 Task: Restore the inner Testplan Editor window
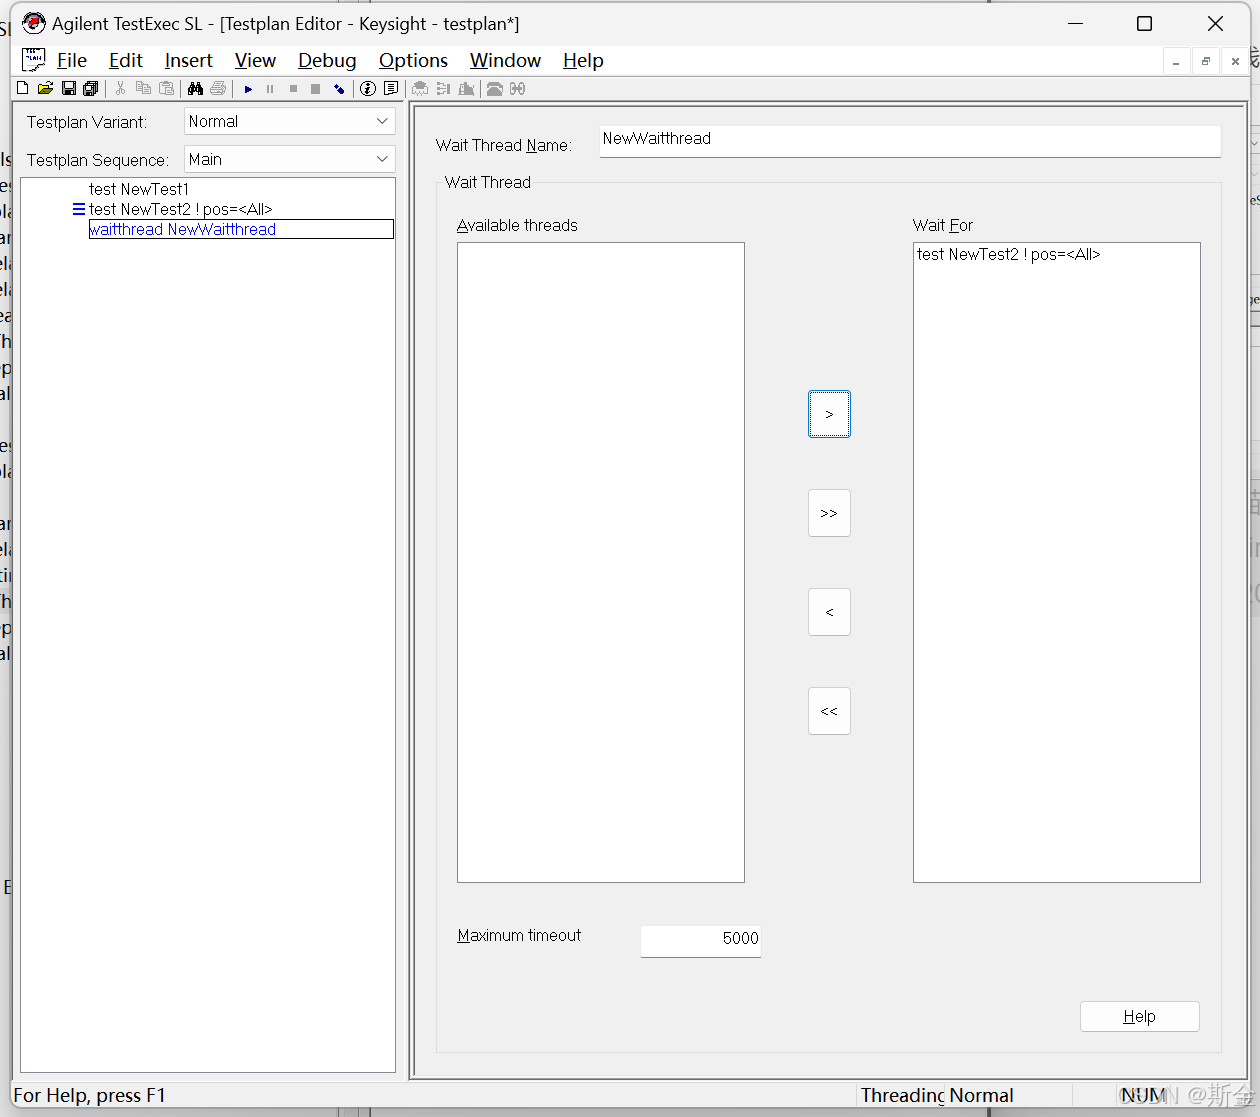coord(1206,61)
